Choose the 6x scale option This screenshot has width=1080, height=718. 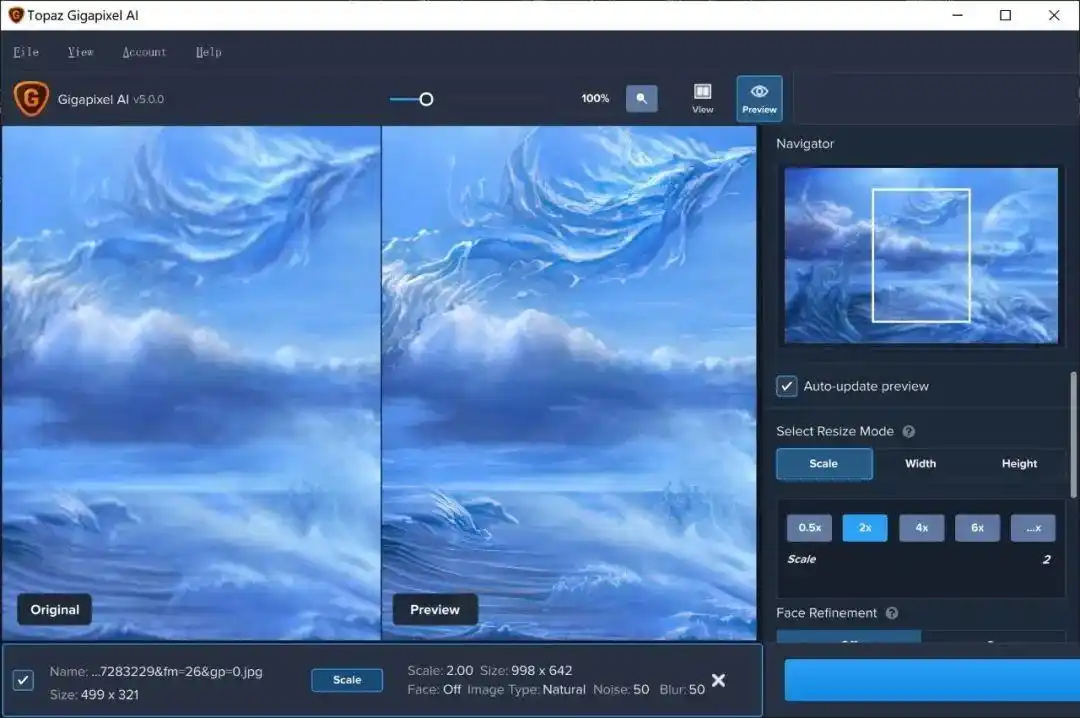point(977,528)
